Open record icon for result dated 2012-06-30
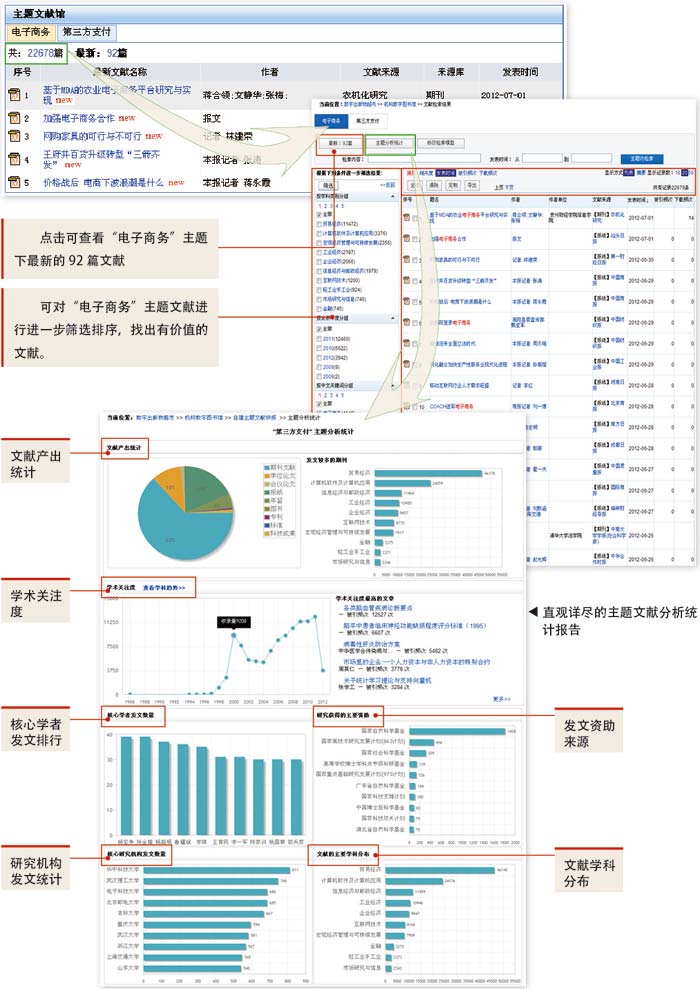The width and height of the screenshot is (700, 989). pos(407,260)
